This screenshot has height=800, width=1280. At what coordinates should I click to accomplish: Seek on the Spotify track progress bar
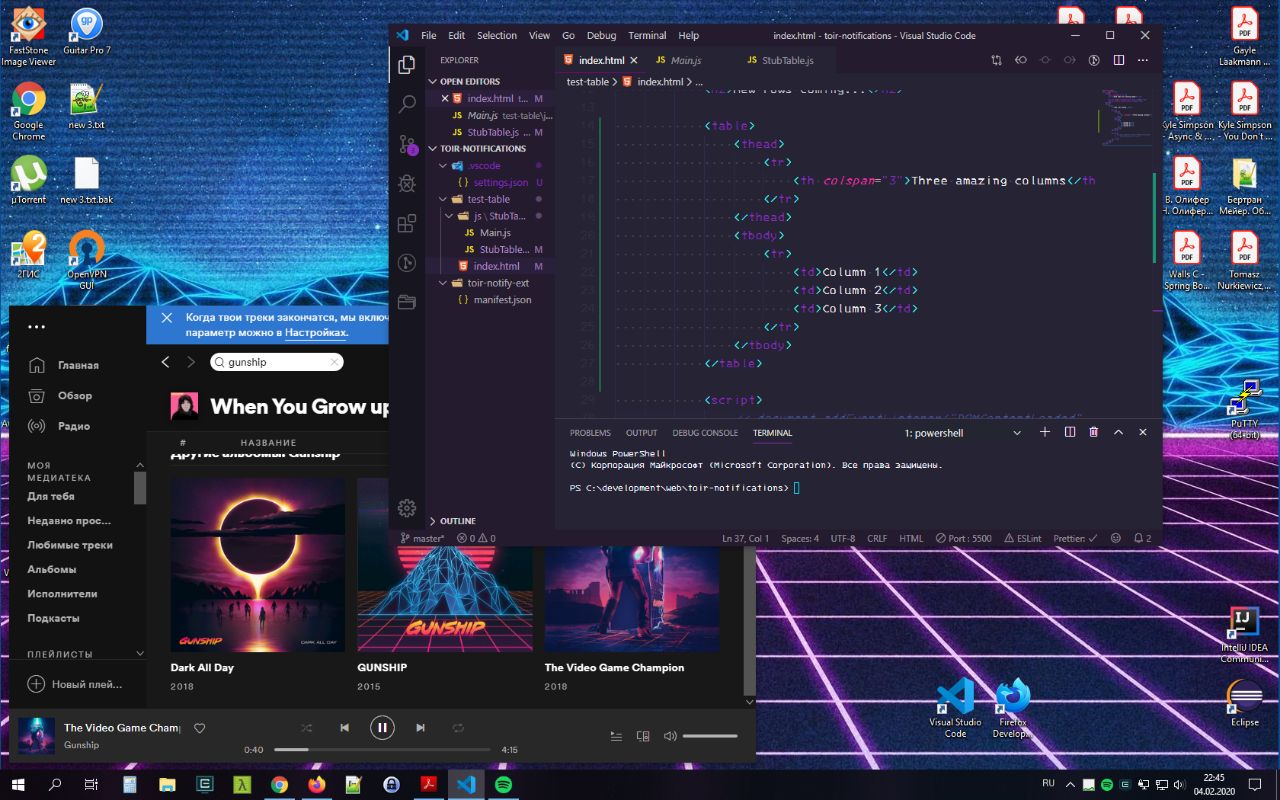point(382,750)
